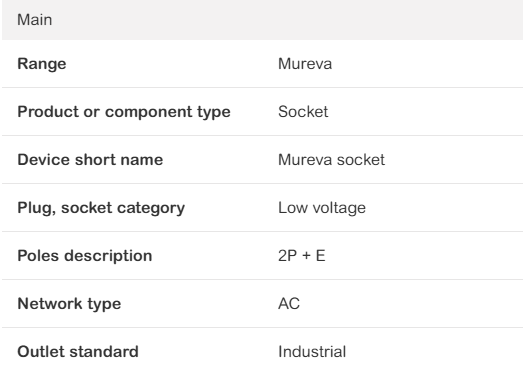Click the empty area in Device short name row
The width and height of the screenshot is (523, 373).
pos(454,159)
